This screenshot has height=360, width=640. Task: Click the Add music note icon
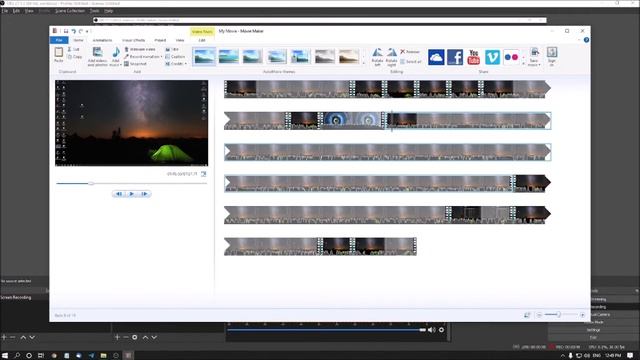pos(116,52)
